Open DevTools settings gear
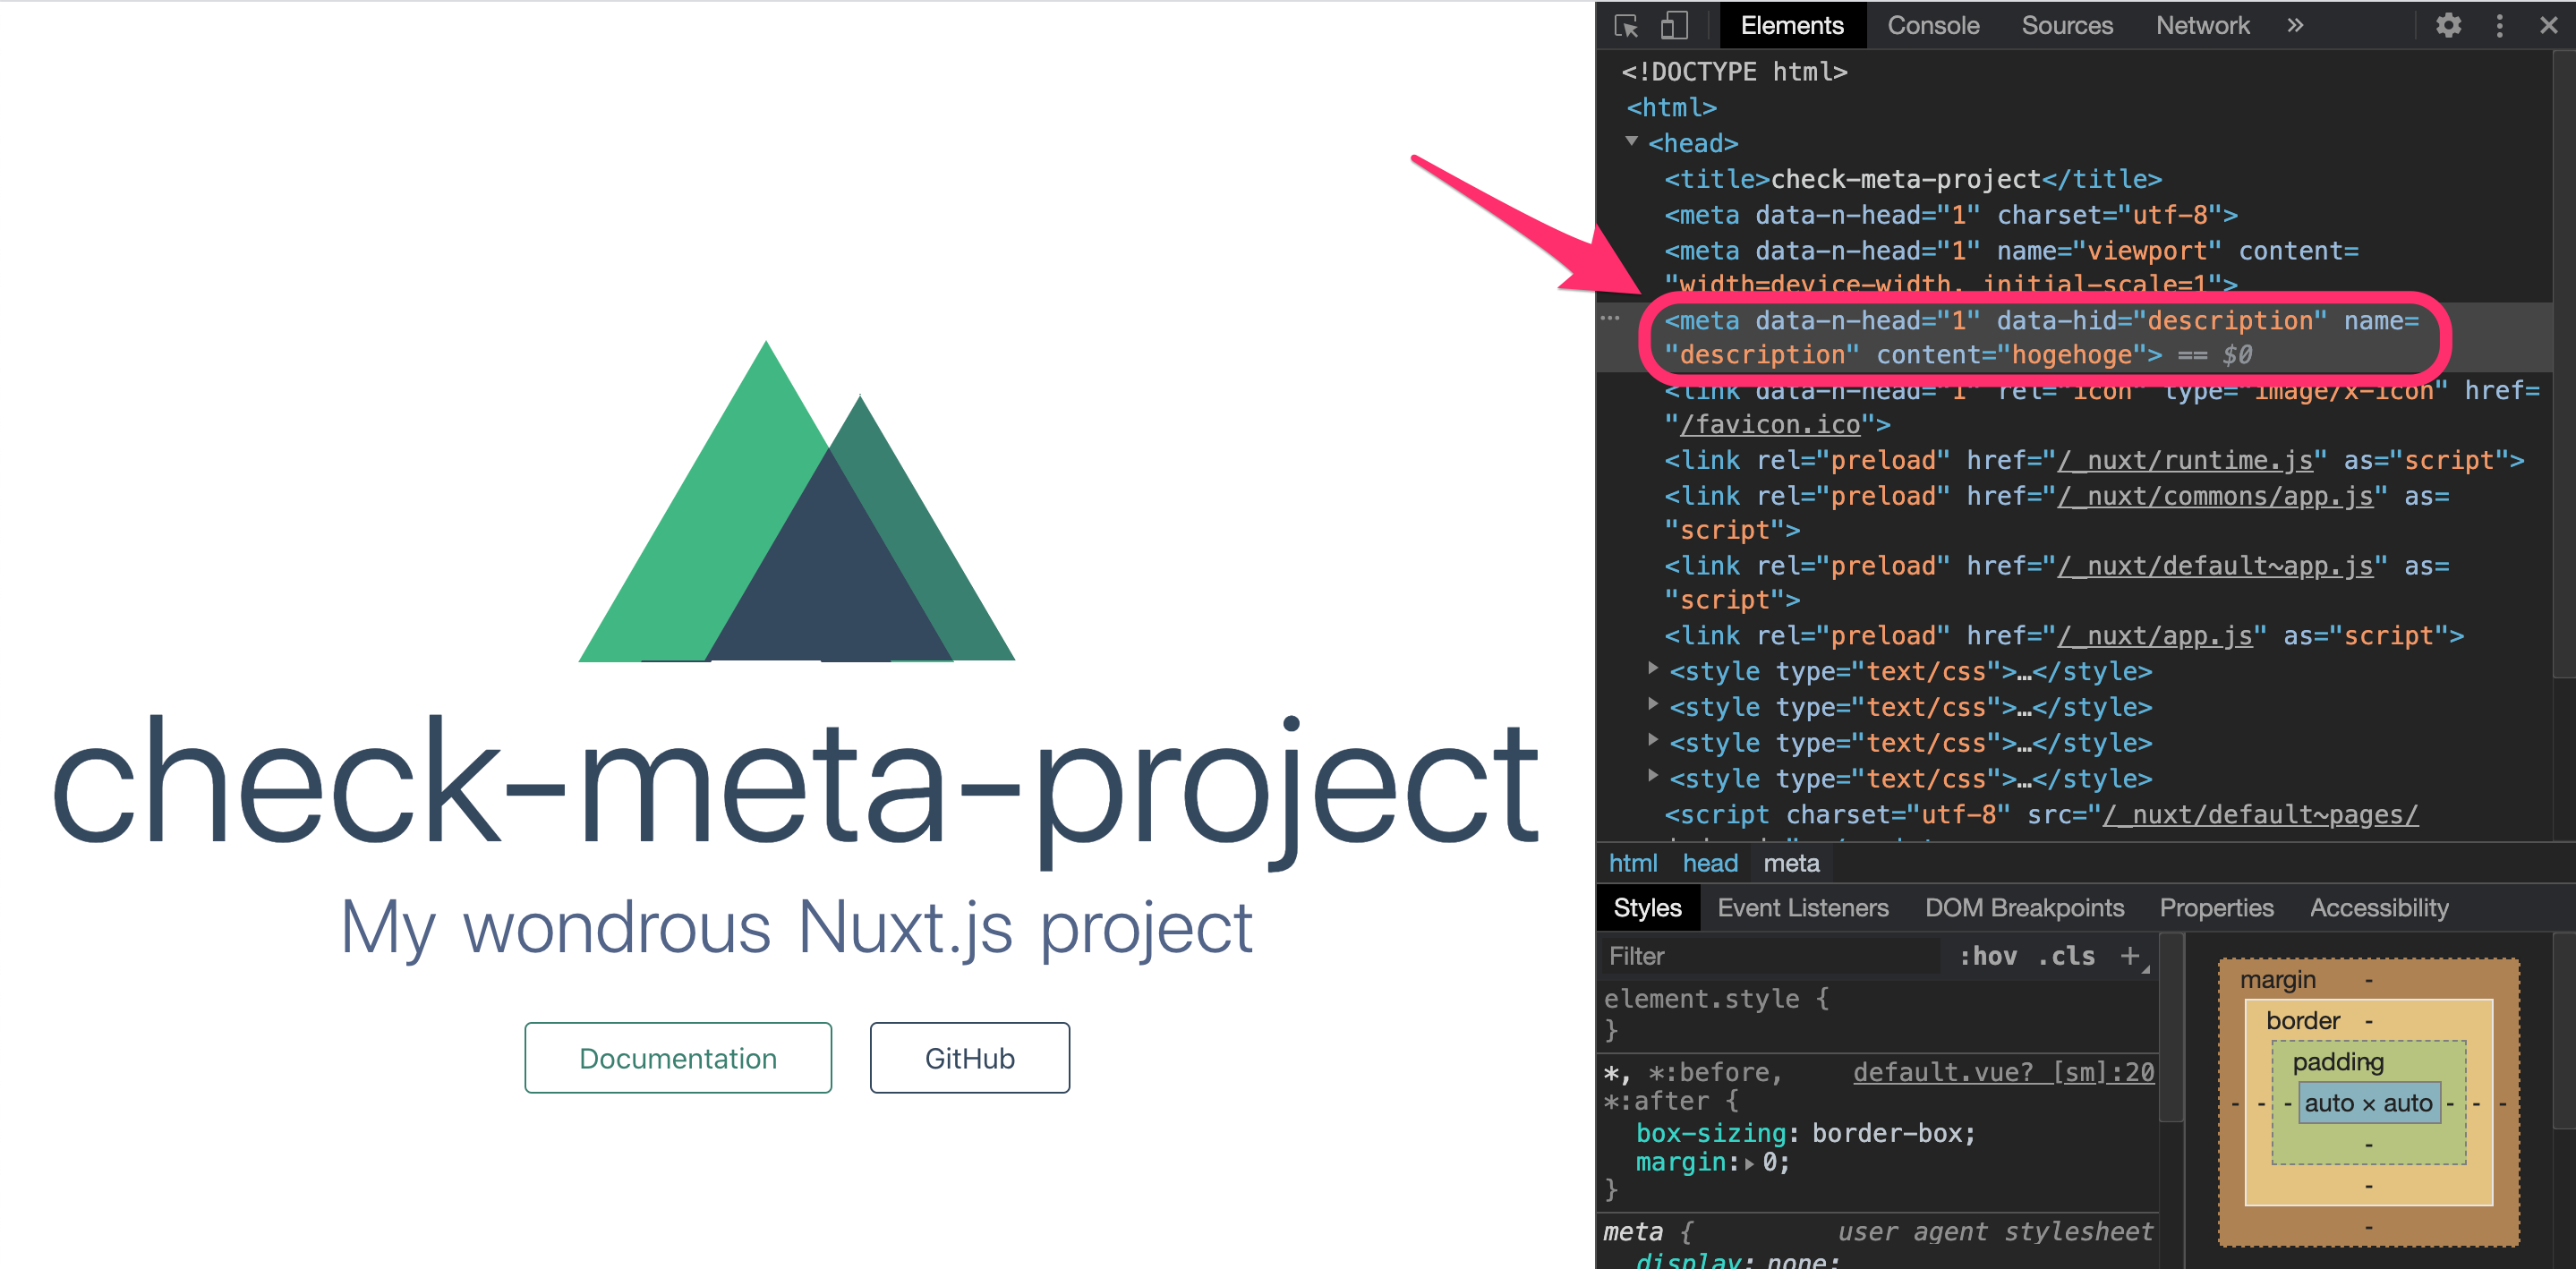 2448,25
